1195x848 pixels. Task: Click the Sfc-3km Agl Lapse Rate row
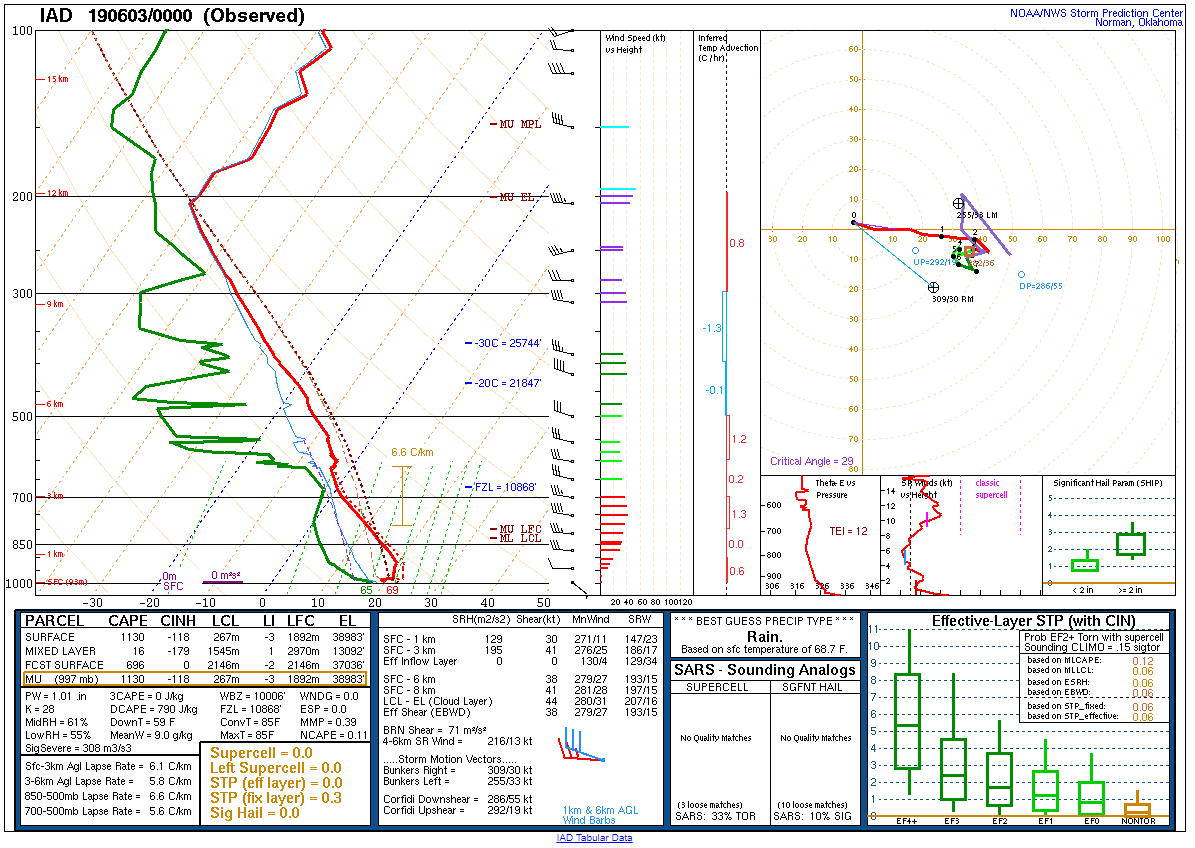[108, 766]
